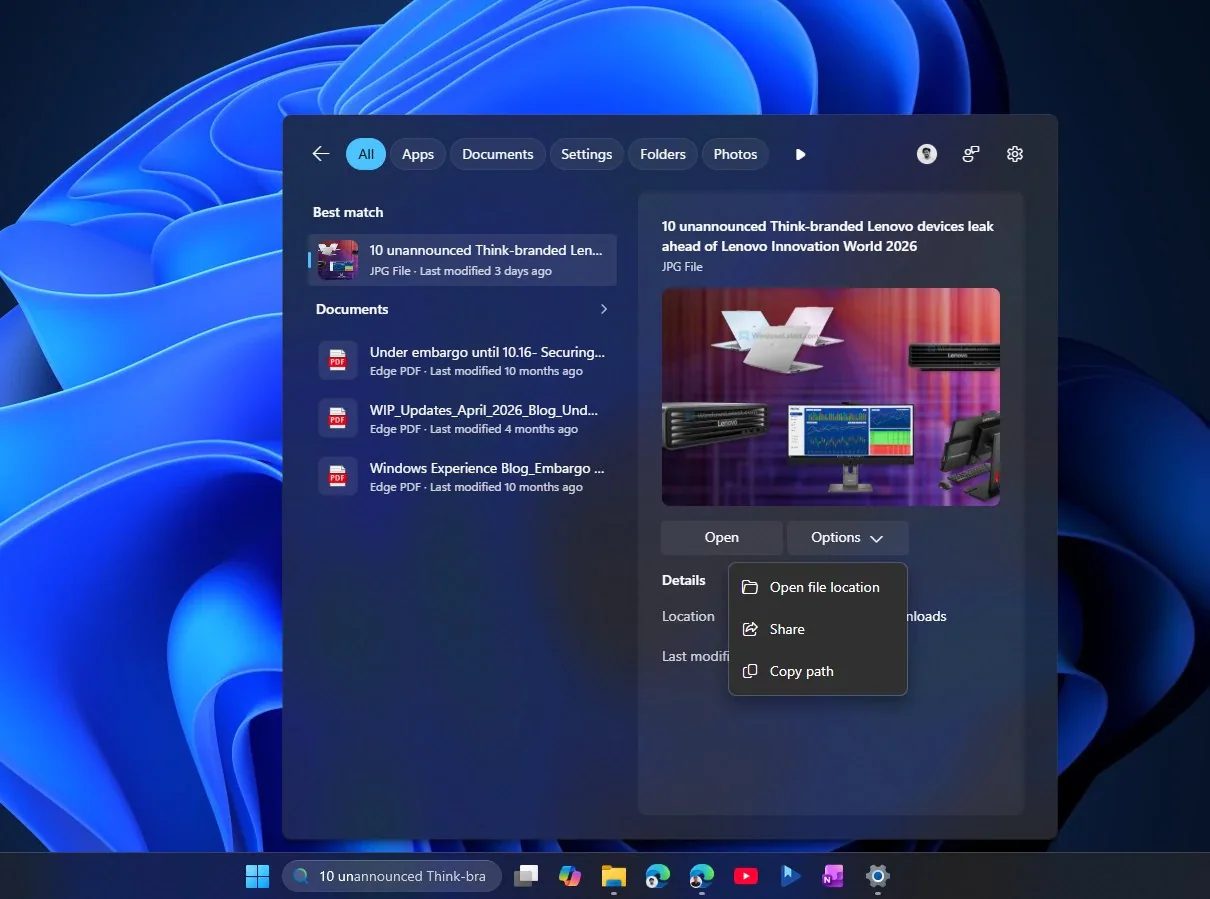Switch to the Apps filter
Screen dimensions: 1210x899
point(418,154)
